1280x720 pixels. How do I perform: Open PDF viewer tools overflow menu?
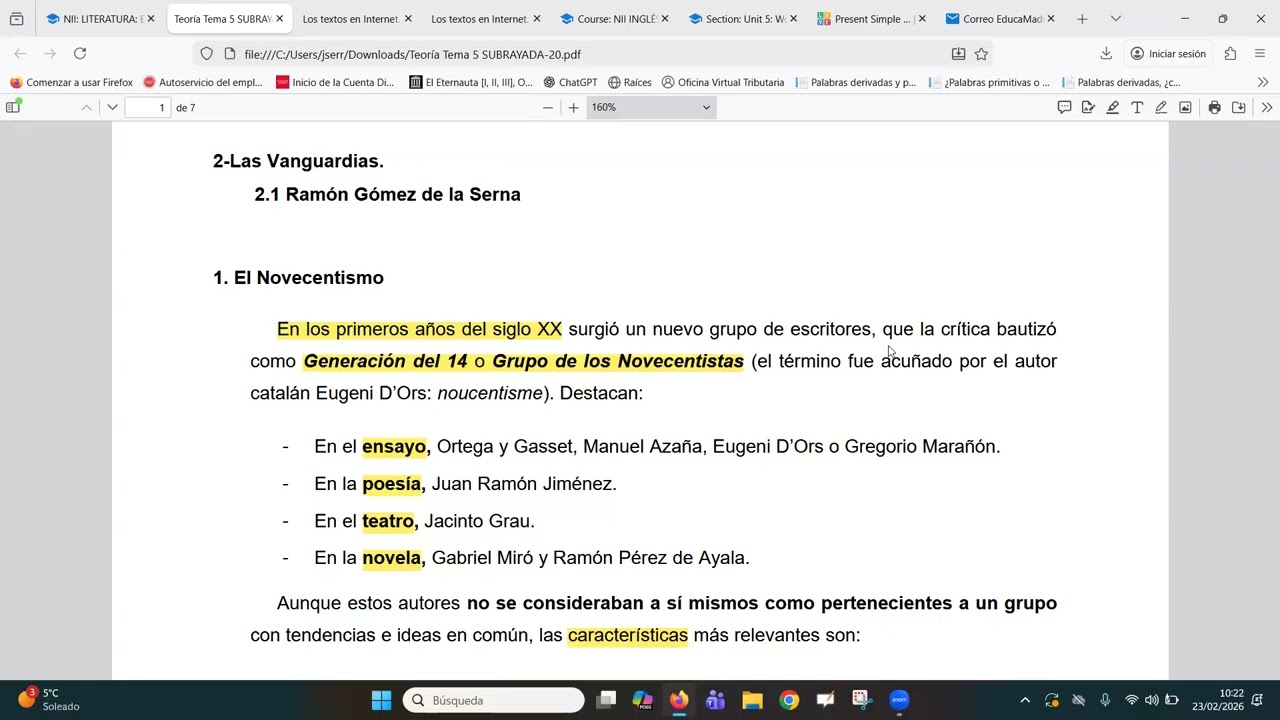coord(1266,107)
